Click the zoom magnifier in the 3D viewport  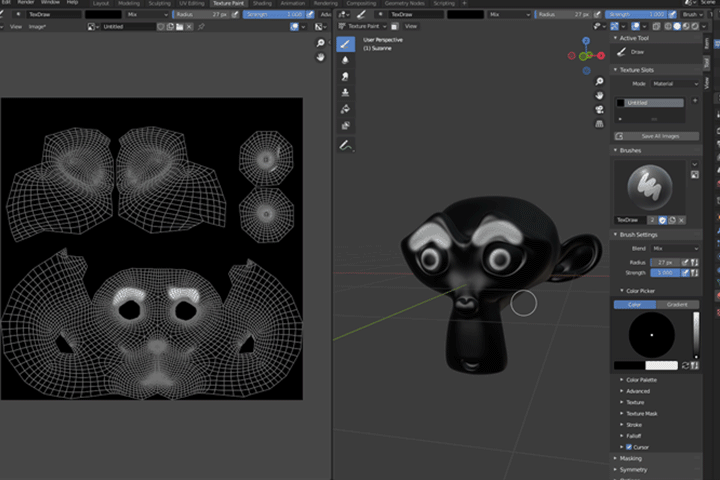tap(599, 81)
